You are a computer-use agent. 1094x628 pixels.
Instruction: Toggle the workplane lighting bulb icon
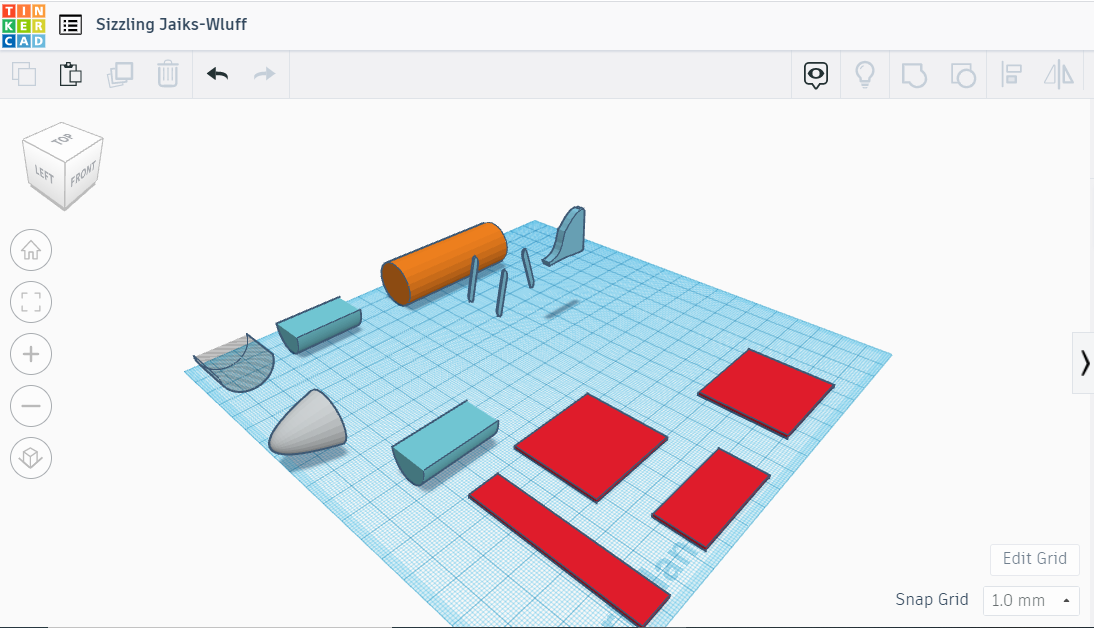(x=865, y=74)
